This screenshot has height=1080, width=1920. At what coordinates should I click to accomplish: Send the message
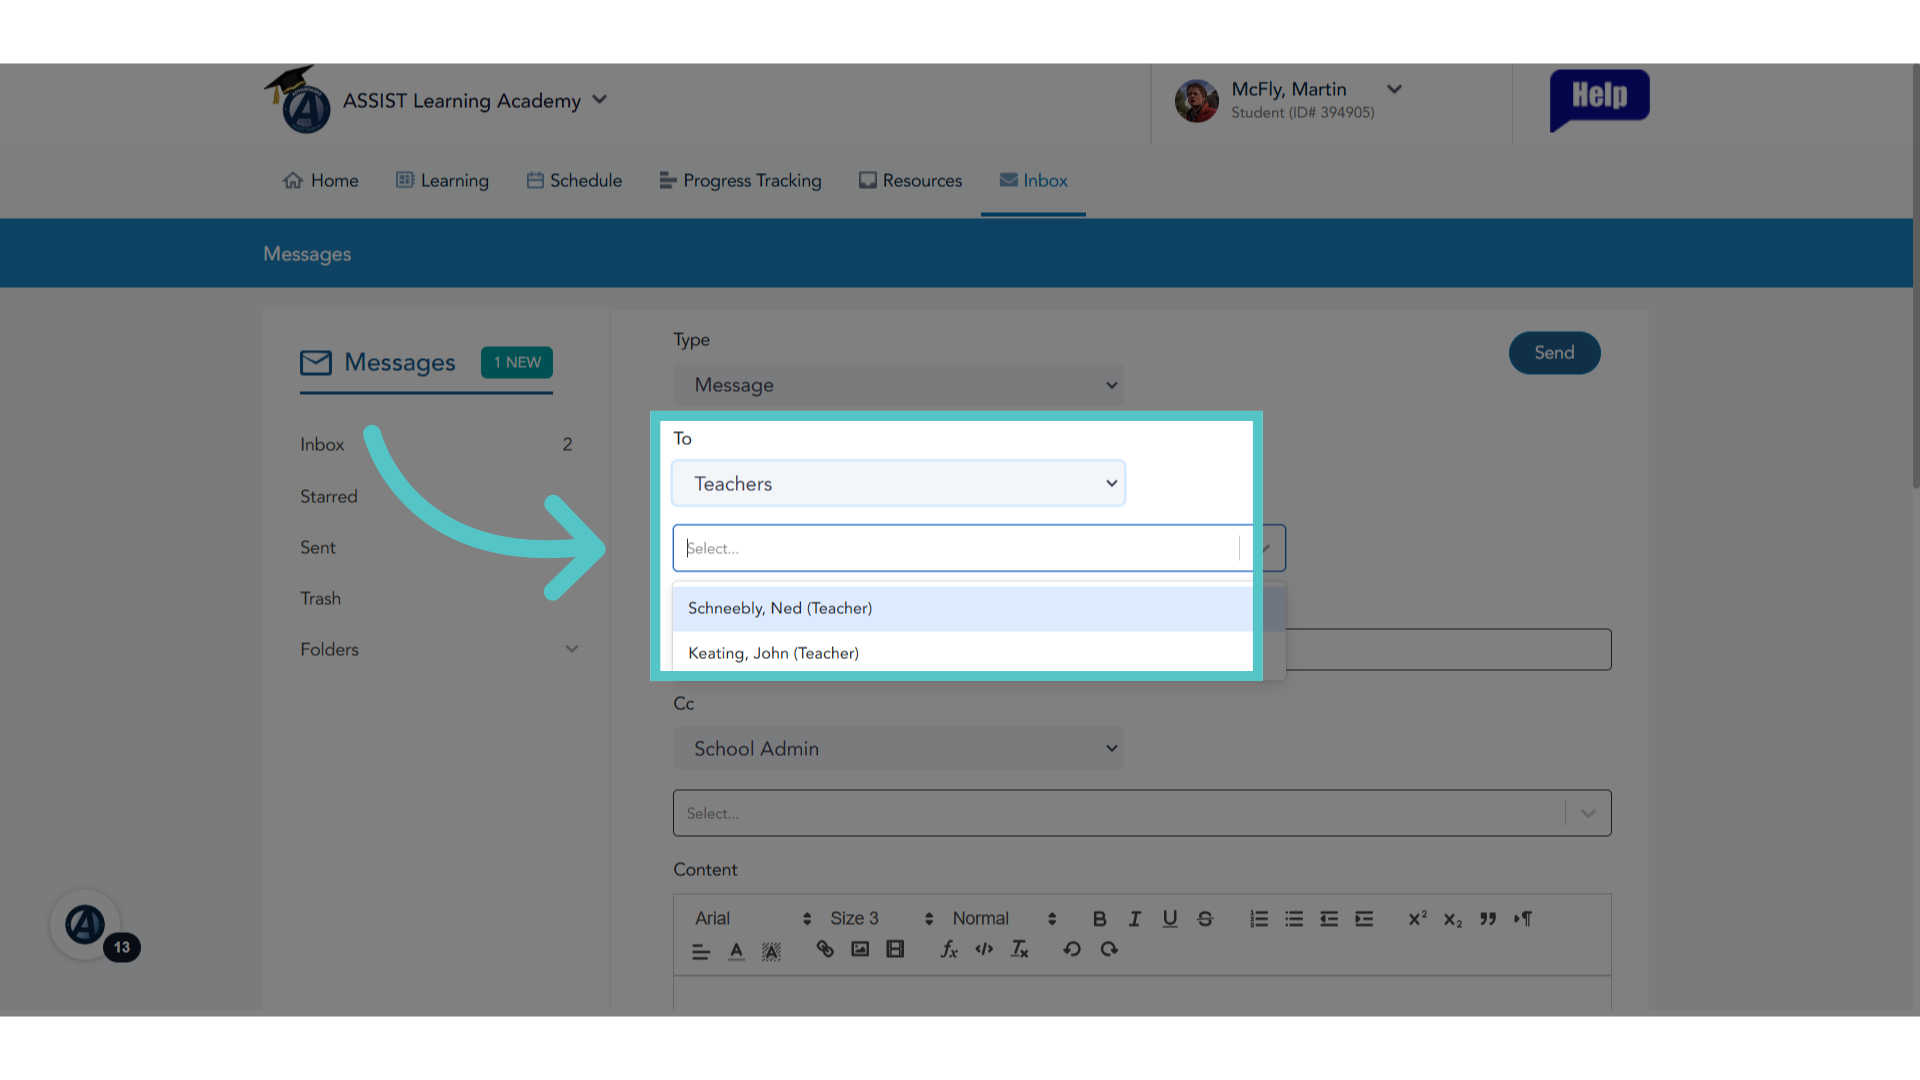pos(1554,353)
